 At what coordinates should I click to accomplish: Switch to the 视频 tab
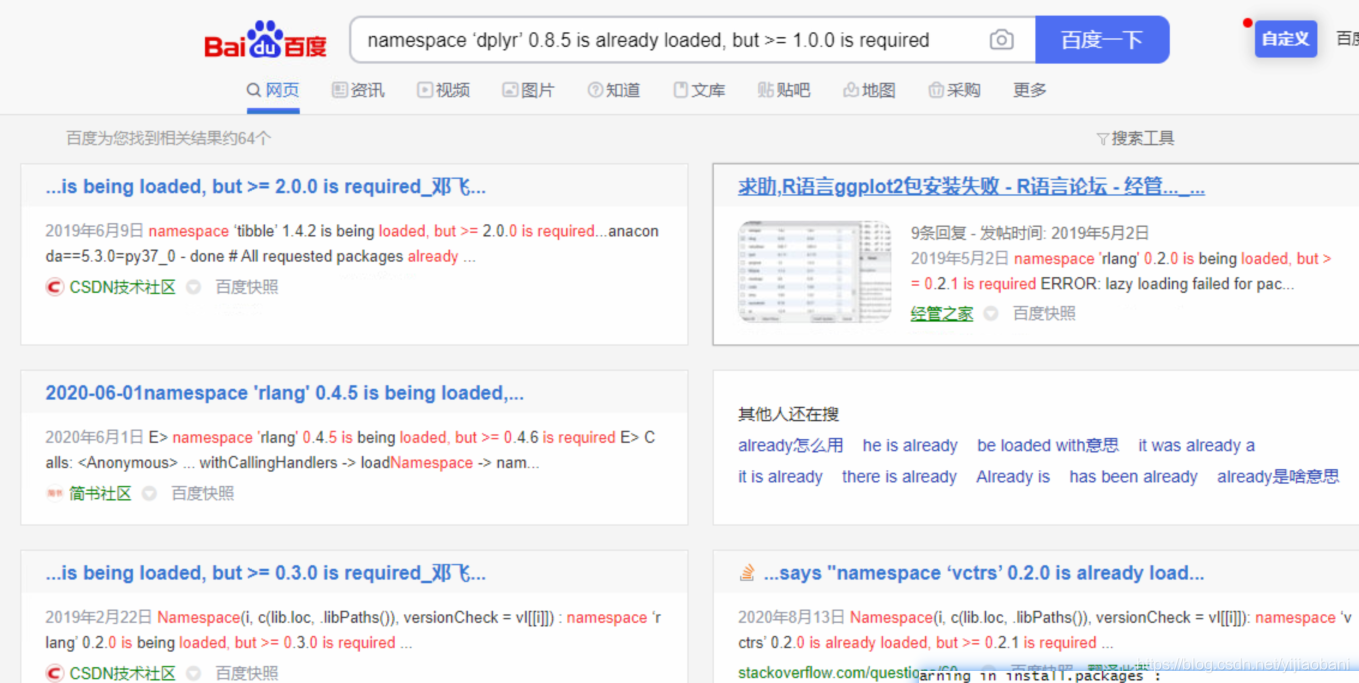(x=443, y=90)
